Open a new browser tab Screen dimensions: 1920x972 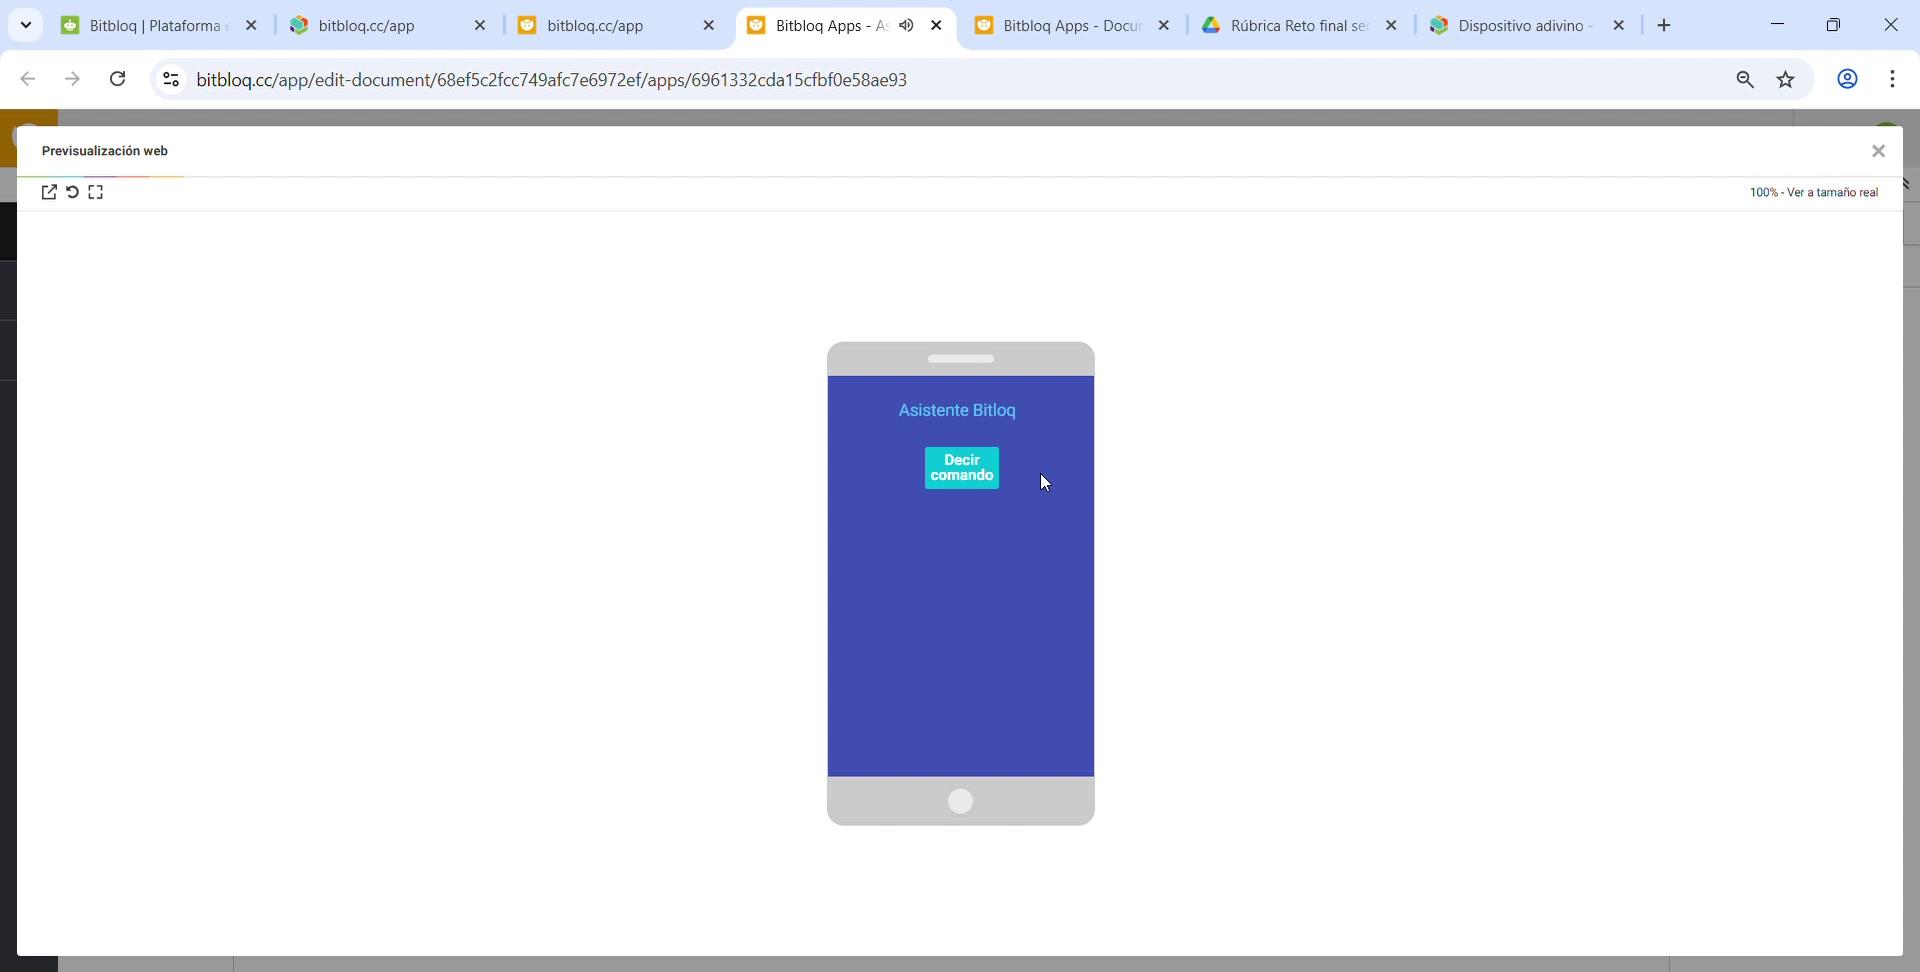(1664, 26)
